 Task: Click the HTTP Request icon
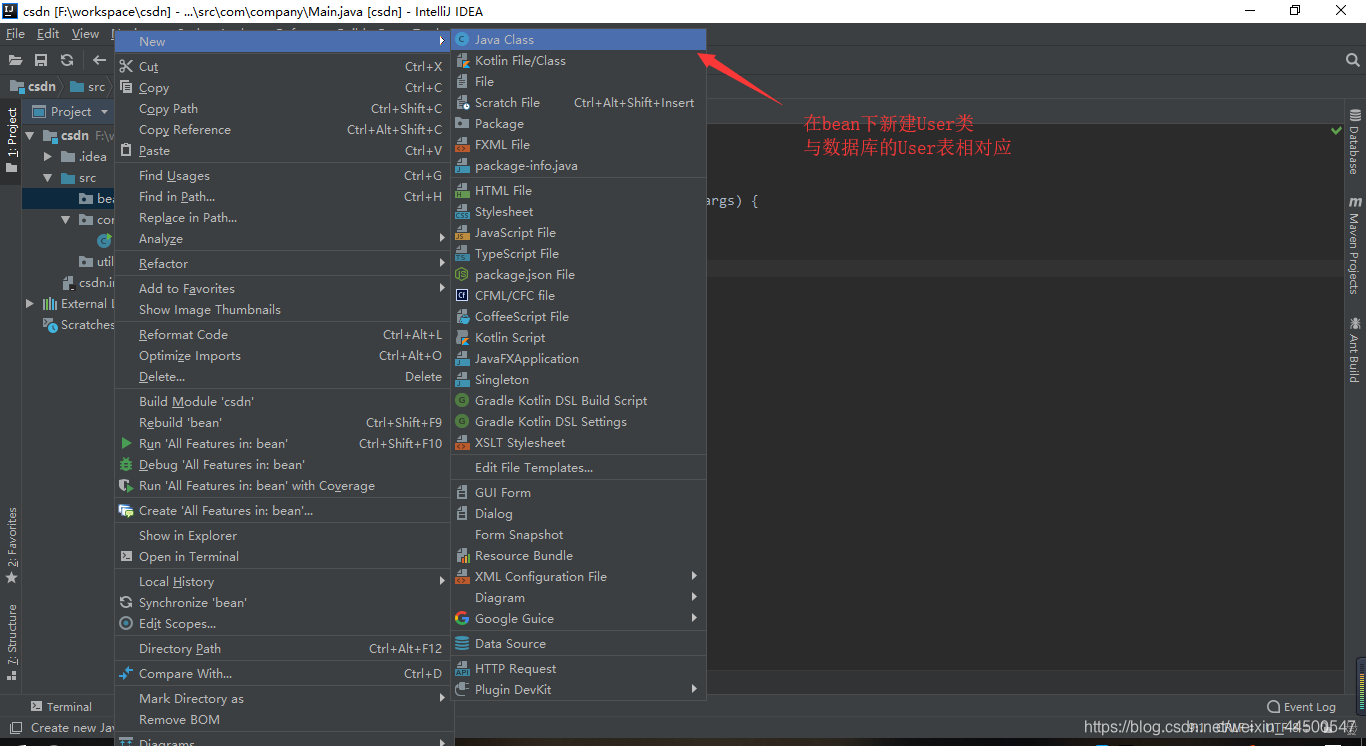pos(462,668)
